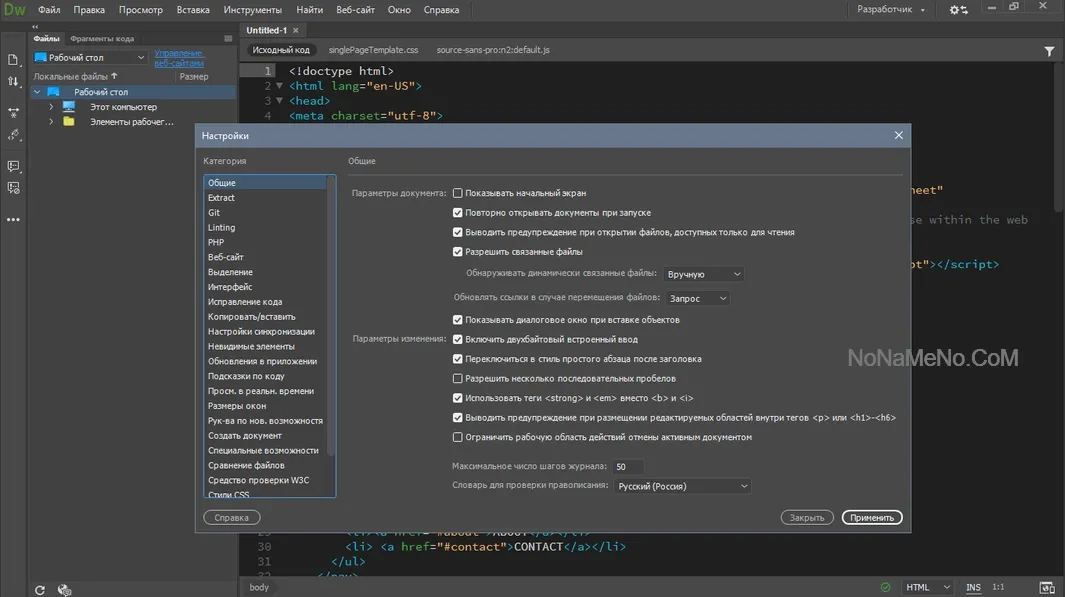Open the Инструменты menu
Viewport: 1065px width, 597px height.
point(253,10)
